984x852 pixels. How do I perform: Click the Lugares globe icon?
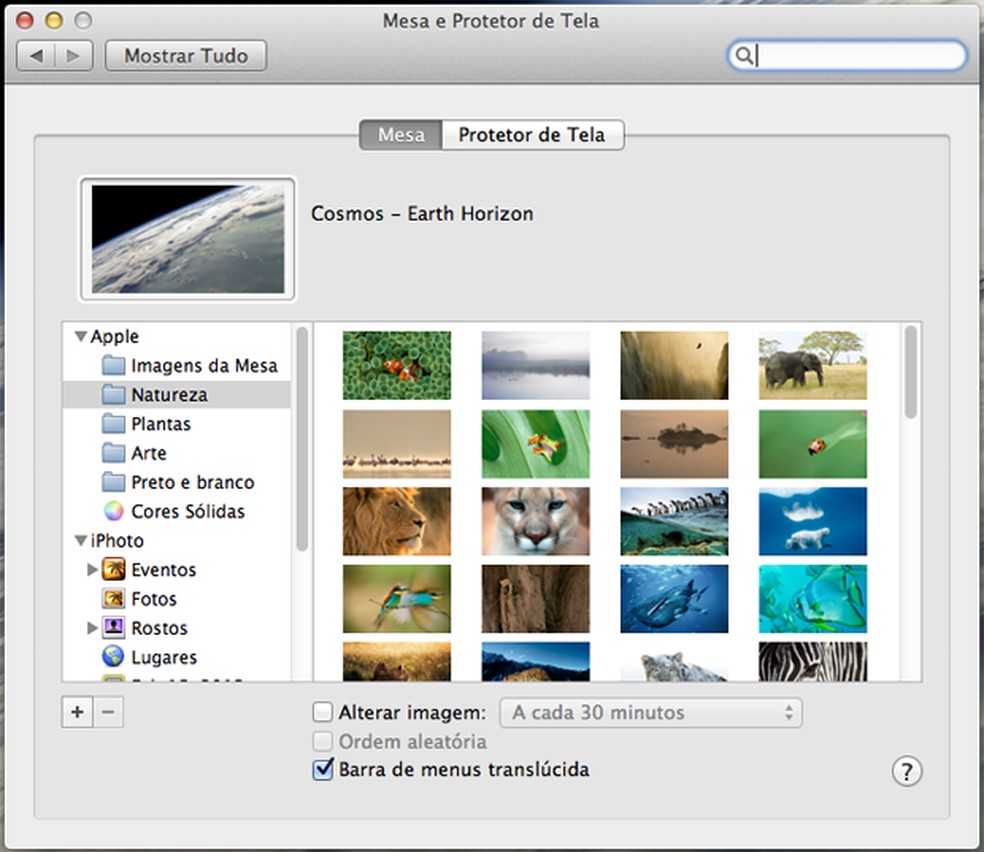(114, 657)
